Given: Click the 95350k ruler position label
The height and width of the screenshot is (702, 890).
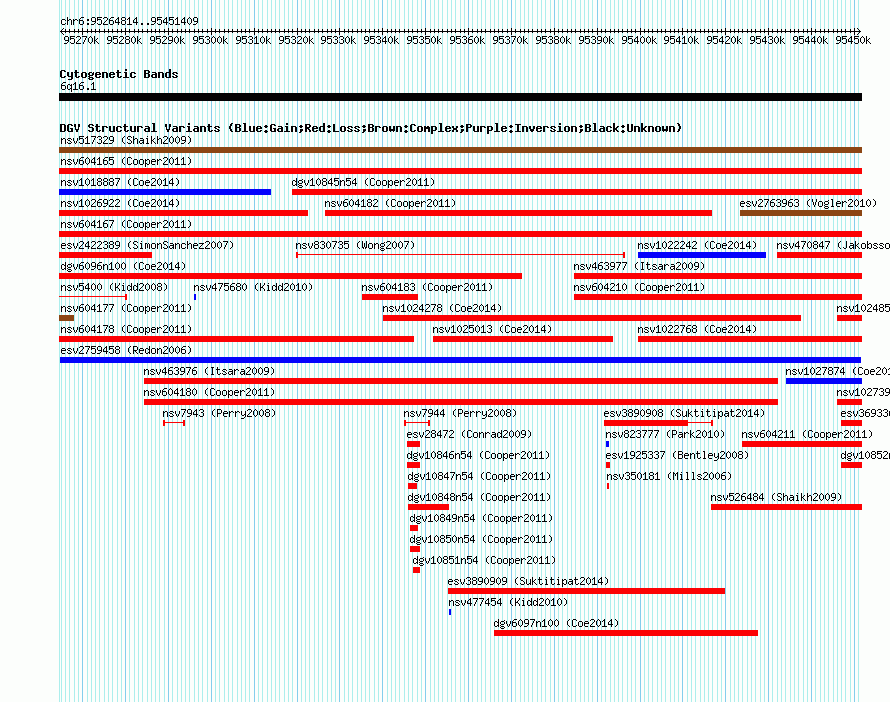Looking at the screenshot, I should tap(424, 40).
